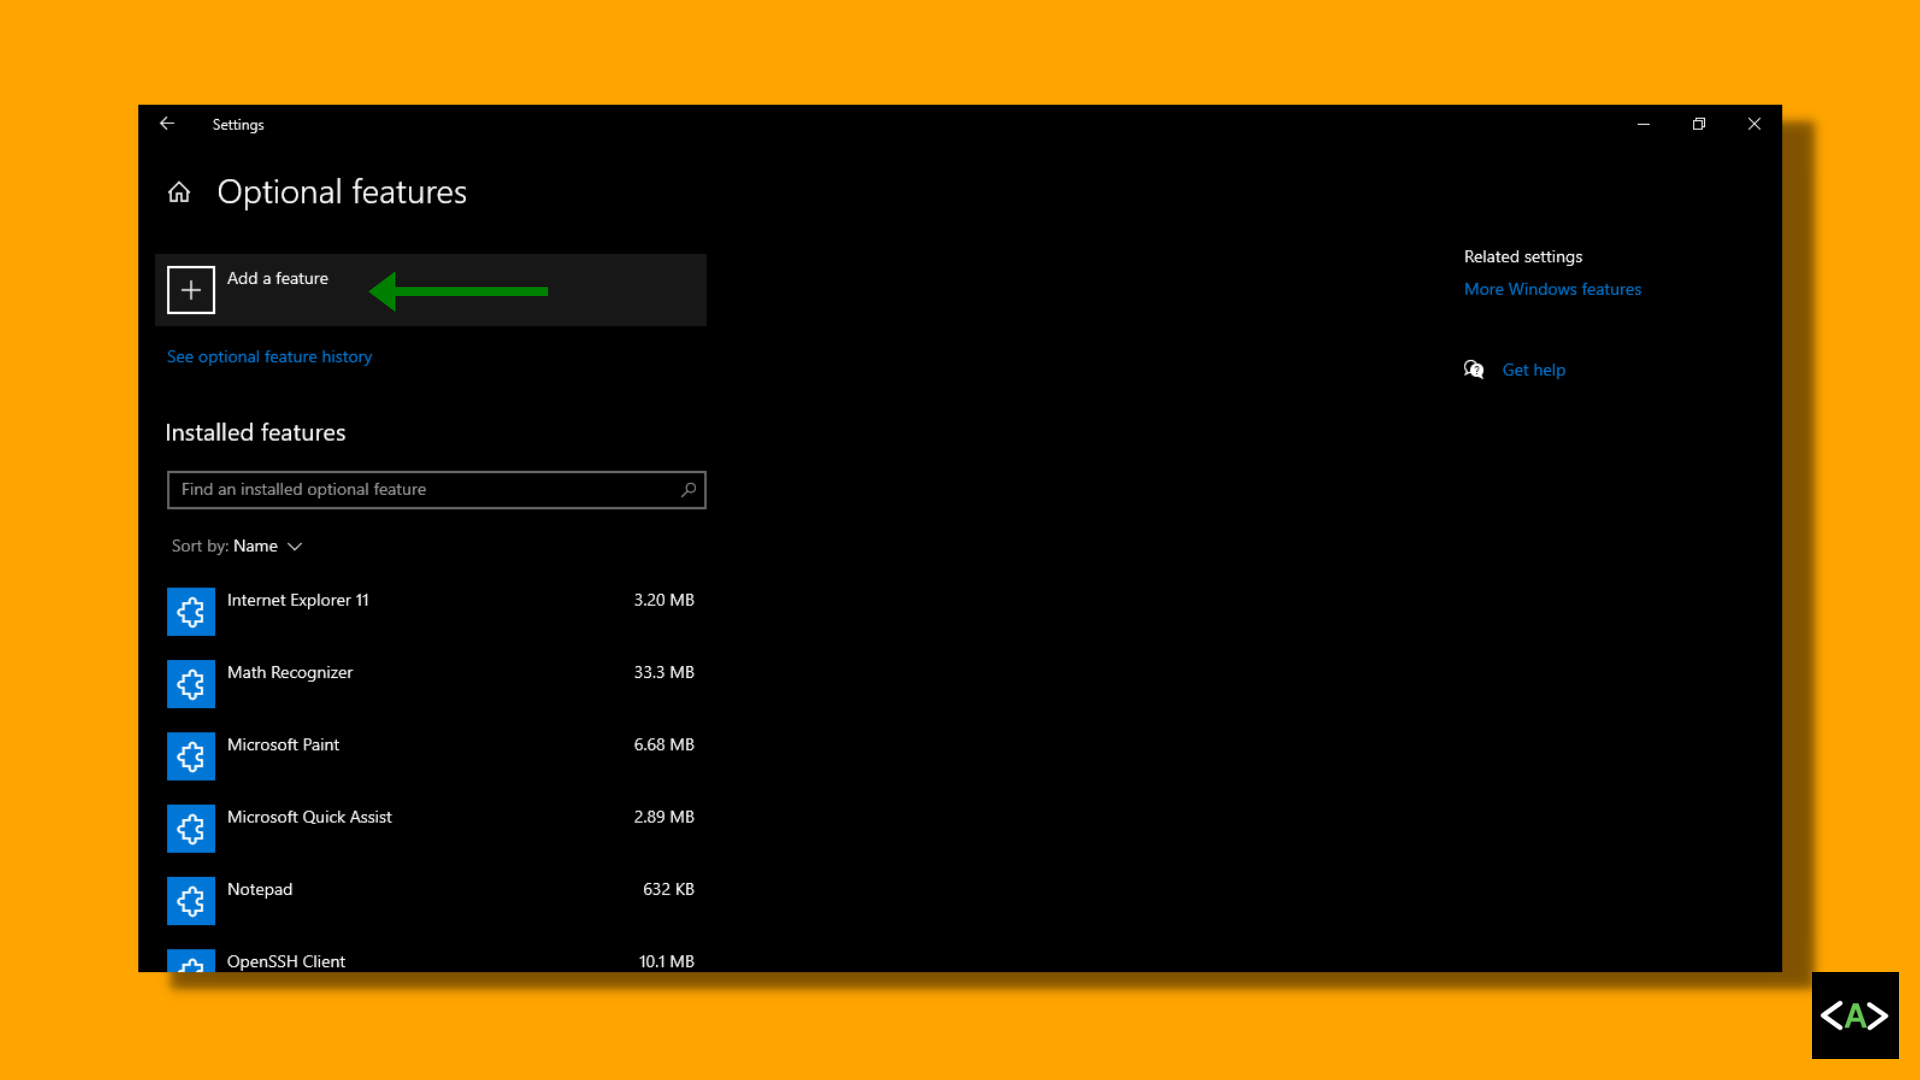Go back with the Settings back arrow
The width and height of the screenshot is (1920, 1080).
click(x=167, y=124)
